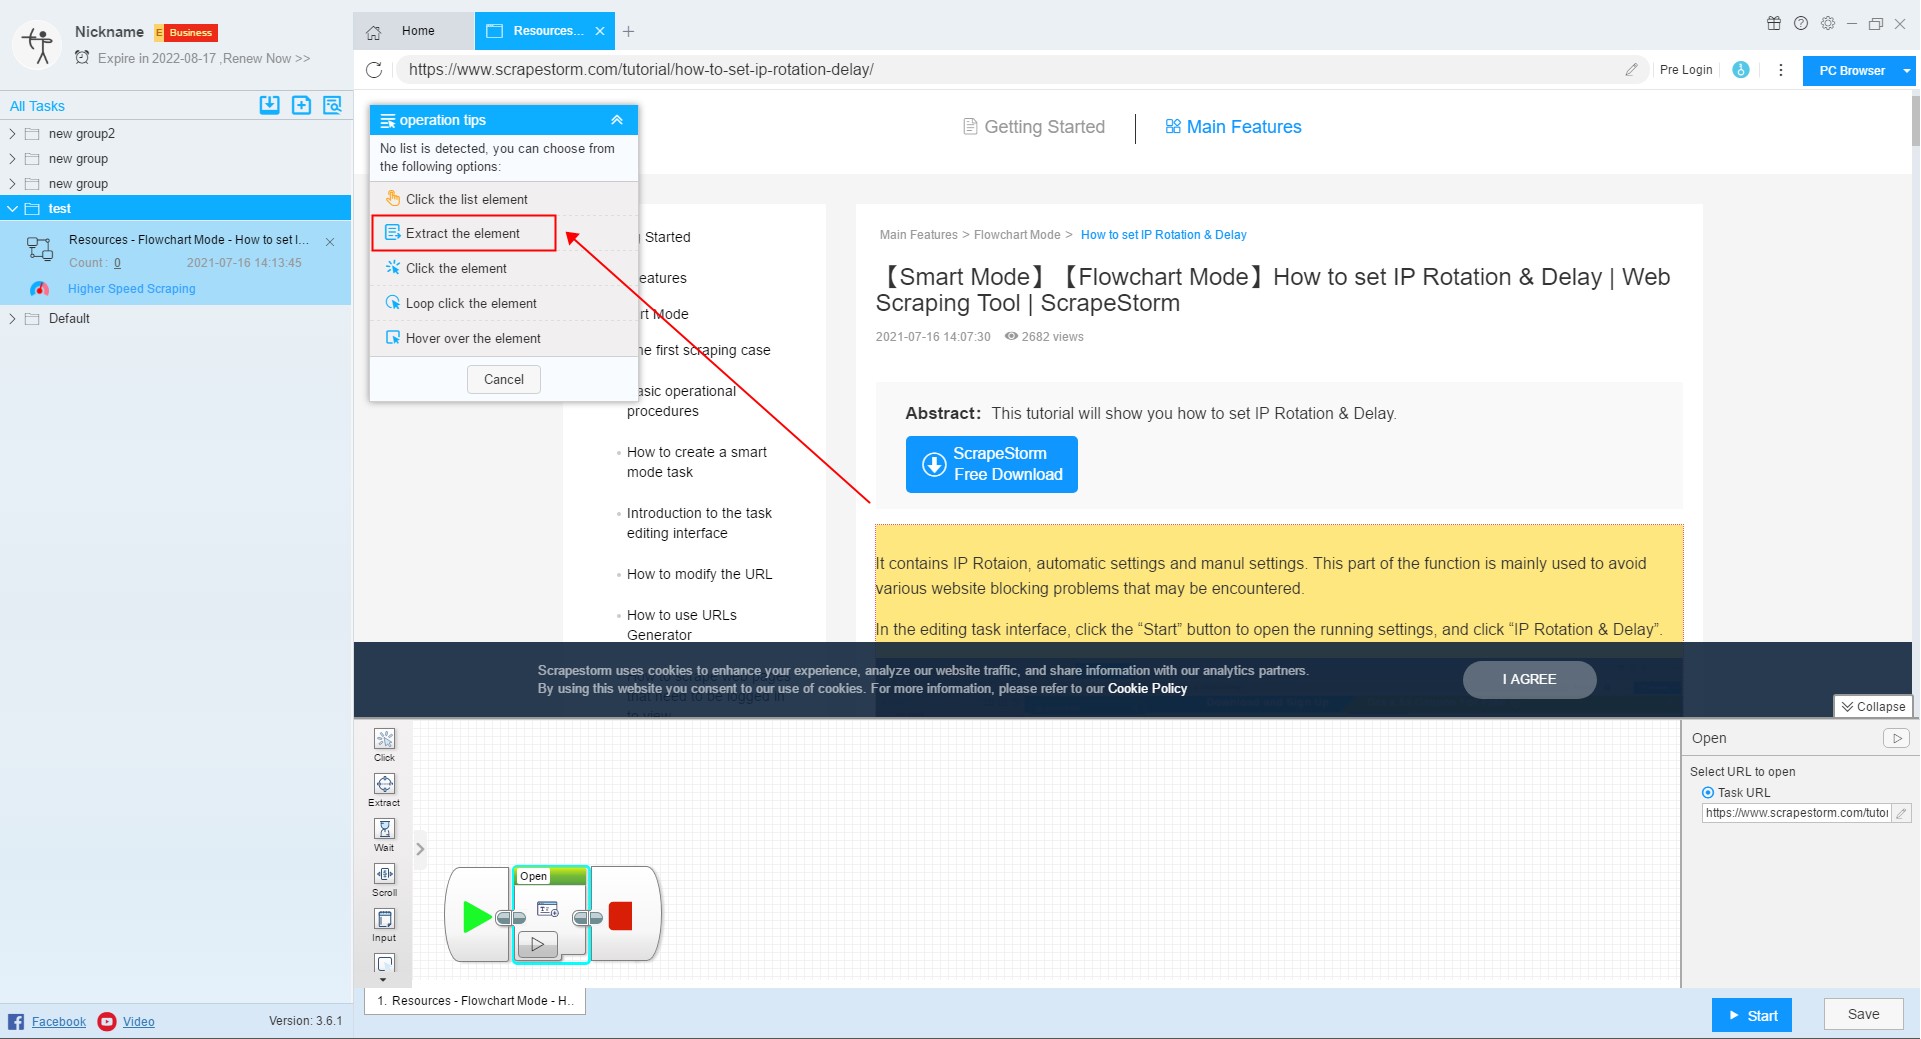Open the Cookie Policy link
The width and height of the screenshot is (1921, 1039).
click(x=1147, y=689)
